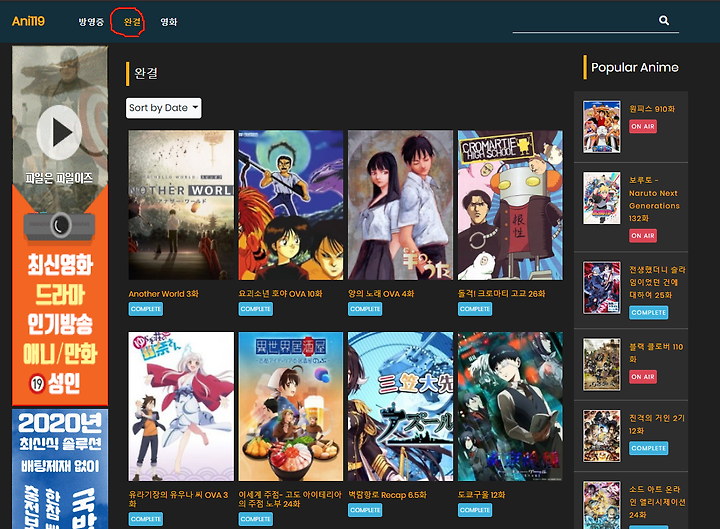The height and width of the screenshot is (529, 720).
Task: Open the 양의 노래 poster thumbnail
Action: click(400, 205)
